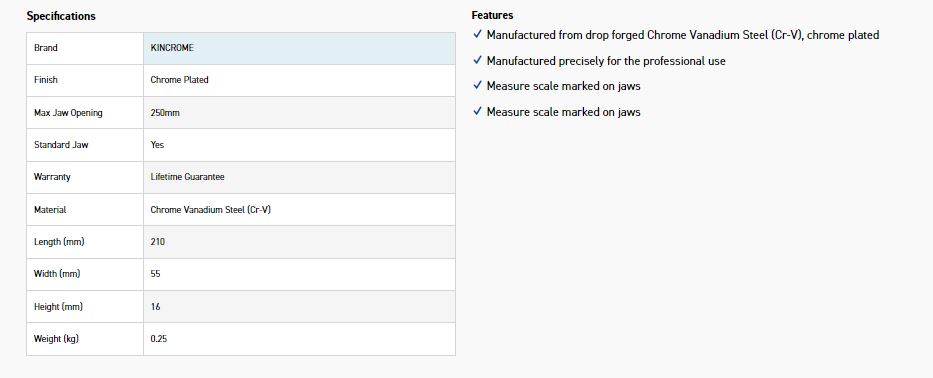Viewport: 933px width, 378px height.
Task: Click the checkmark beside the last Measure scale feature
Action: click(477, 112)
